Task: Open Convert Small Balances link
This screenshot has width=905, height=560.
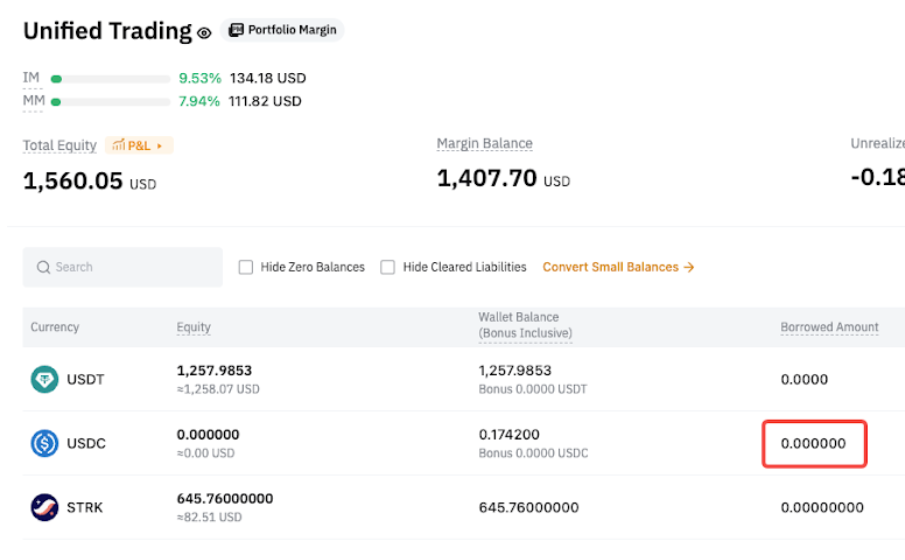Action: (x=610, y=267)
